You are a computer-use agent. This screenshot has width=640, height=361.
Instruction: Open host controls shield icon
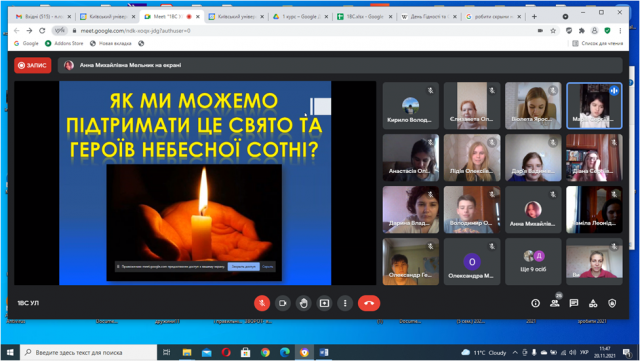[612, 303]
